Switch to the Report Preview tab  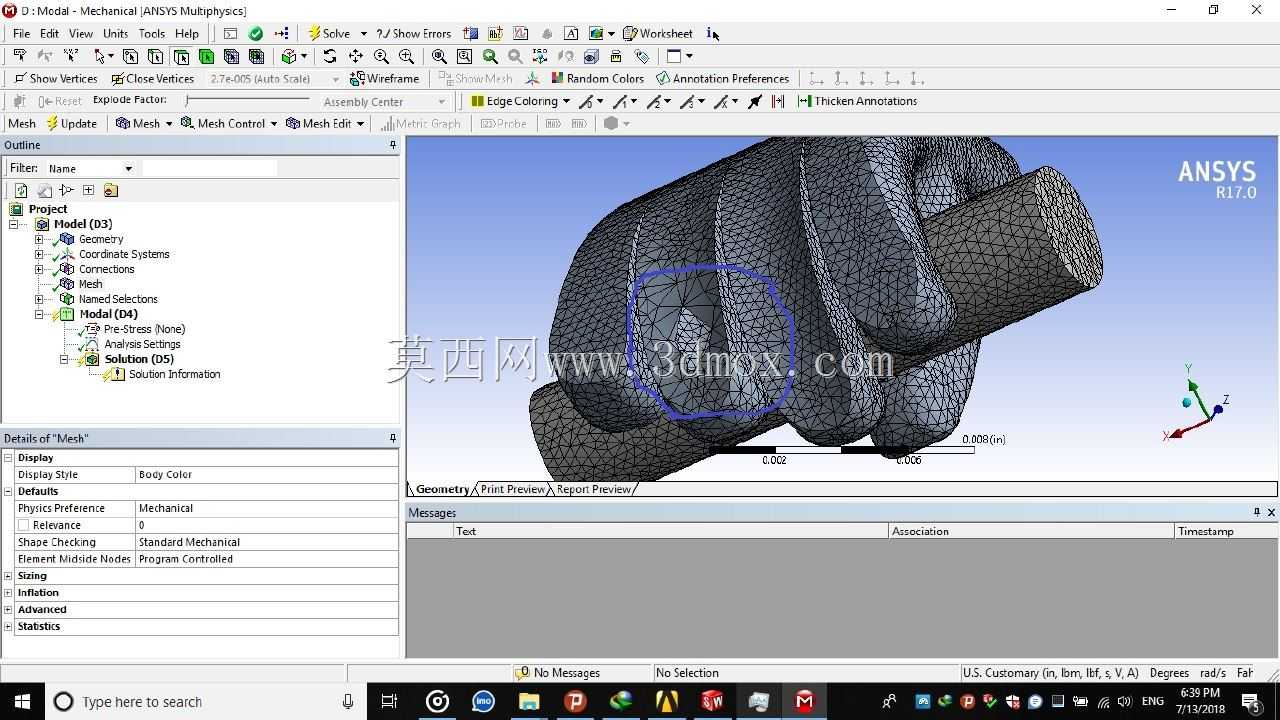pyautogui.click(x=593, y=489)
